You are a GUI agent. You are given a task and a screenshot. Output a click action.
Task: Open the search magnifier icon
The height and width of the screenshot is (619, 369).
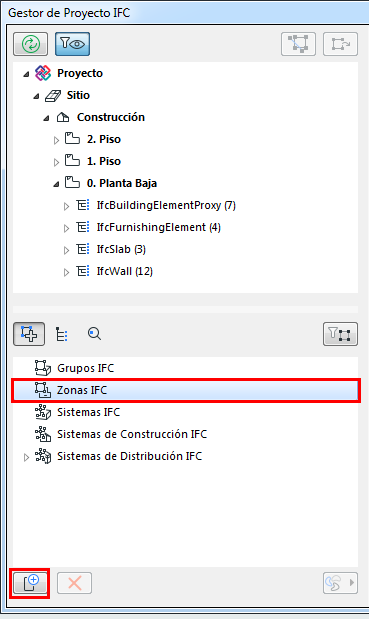tap(94, 334)
